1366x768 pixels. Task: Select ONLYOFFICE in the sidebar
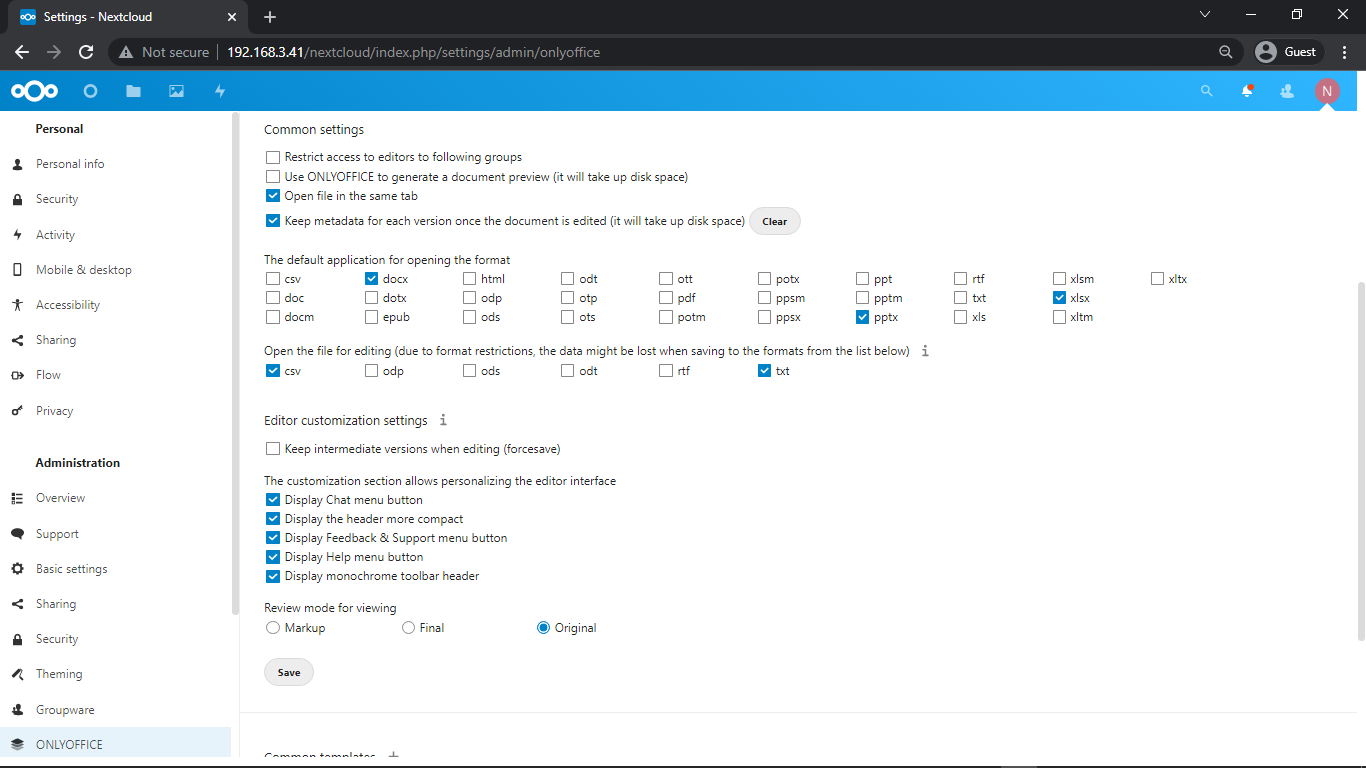tap(115, 745)
